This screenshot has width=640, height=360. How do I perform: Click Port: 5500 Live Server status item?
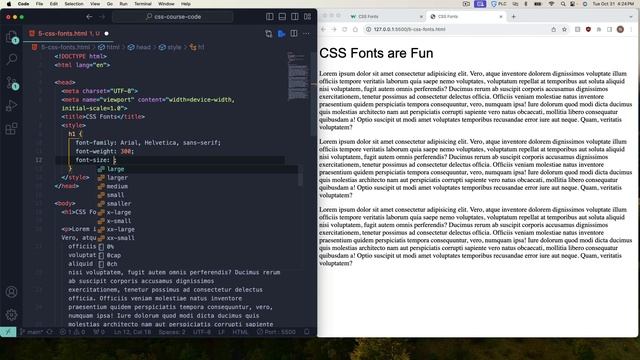click(x=276, y=332)
